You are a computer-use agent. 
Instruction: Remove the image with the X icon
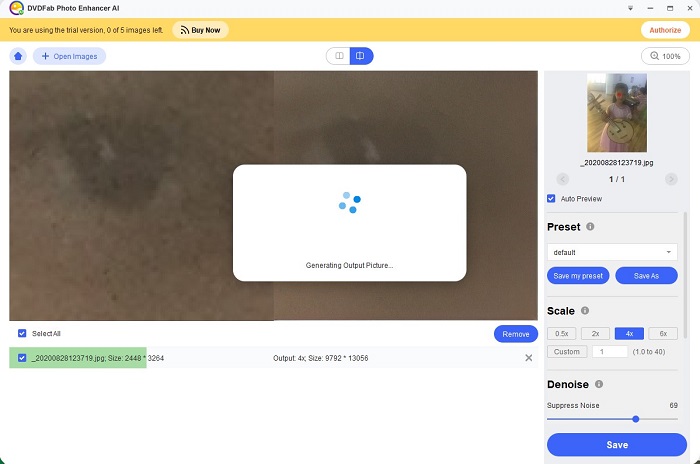[529, 358]
